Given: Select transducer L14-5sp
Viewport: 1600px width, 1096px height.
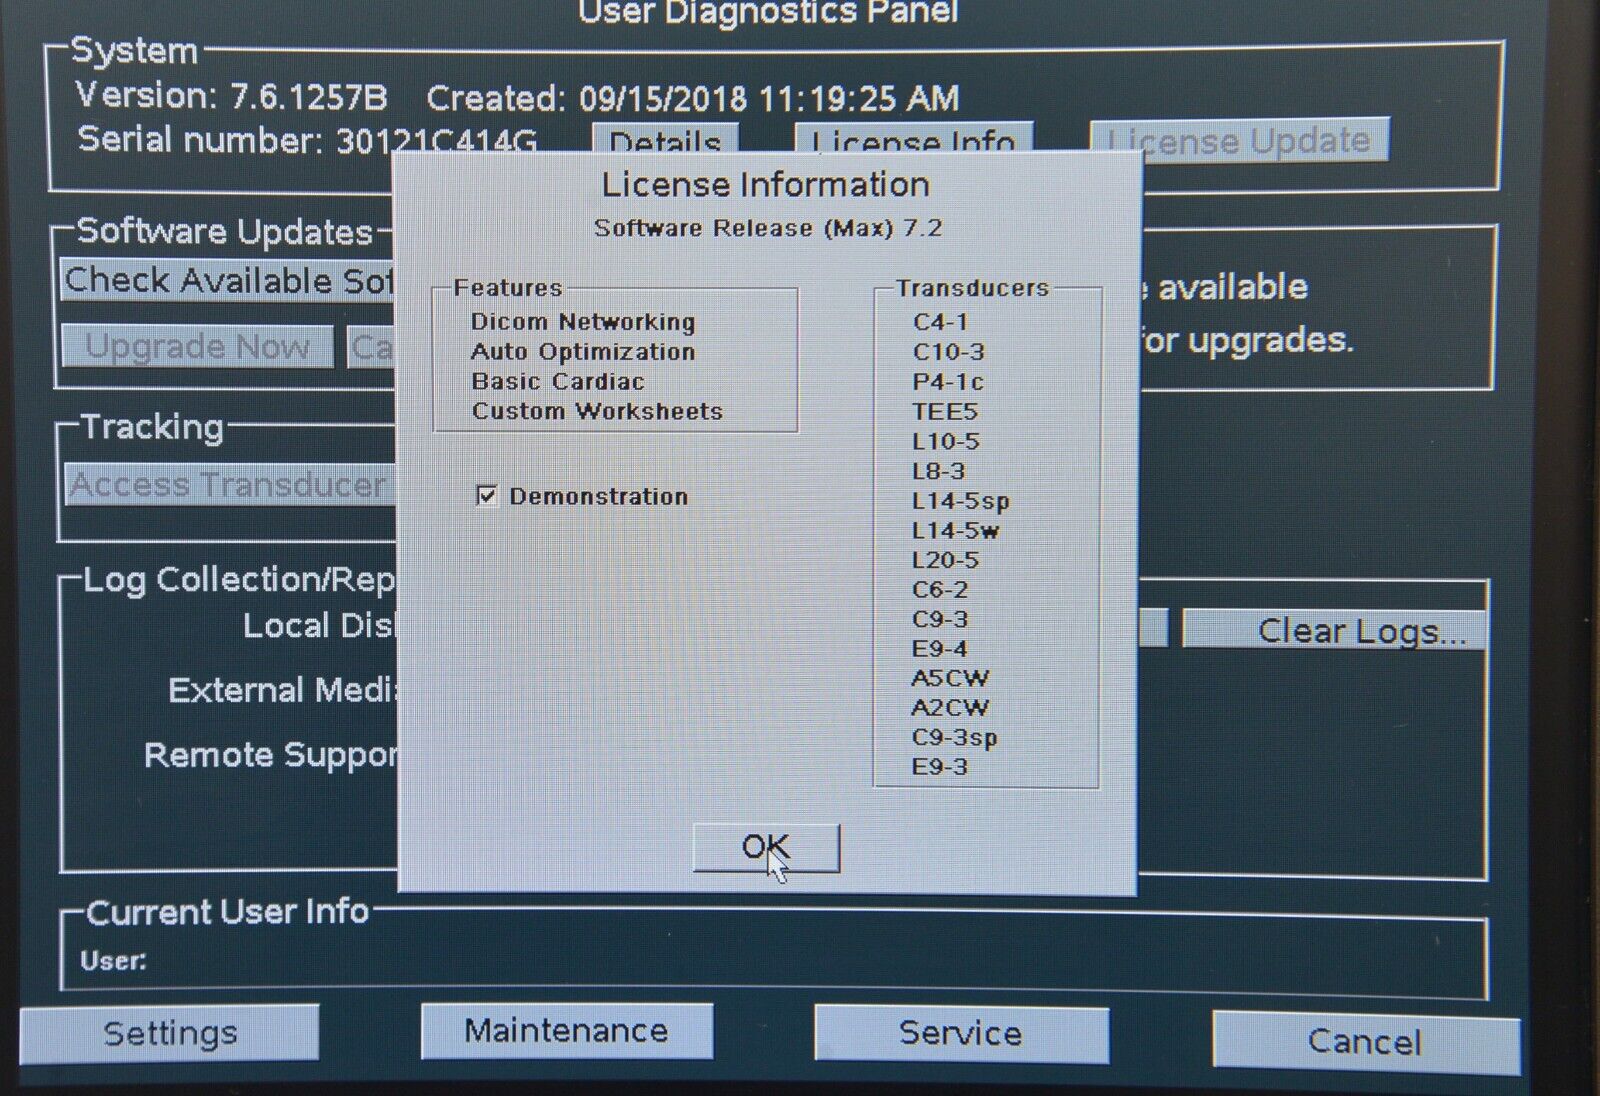Looking at the screenshot, I should [960, 501].
